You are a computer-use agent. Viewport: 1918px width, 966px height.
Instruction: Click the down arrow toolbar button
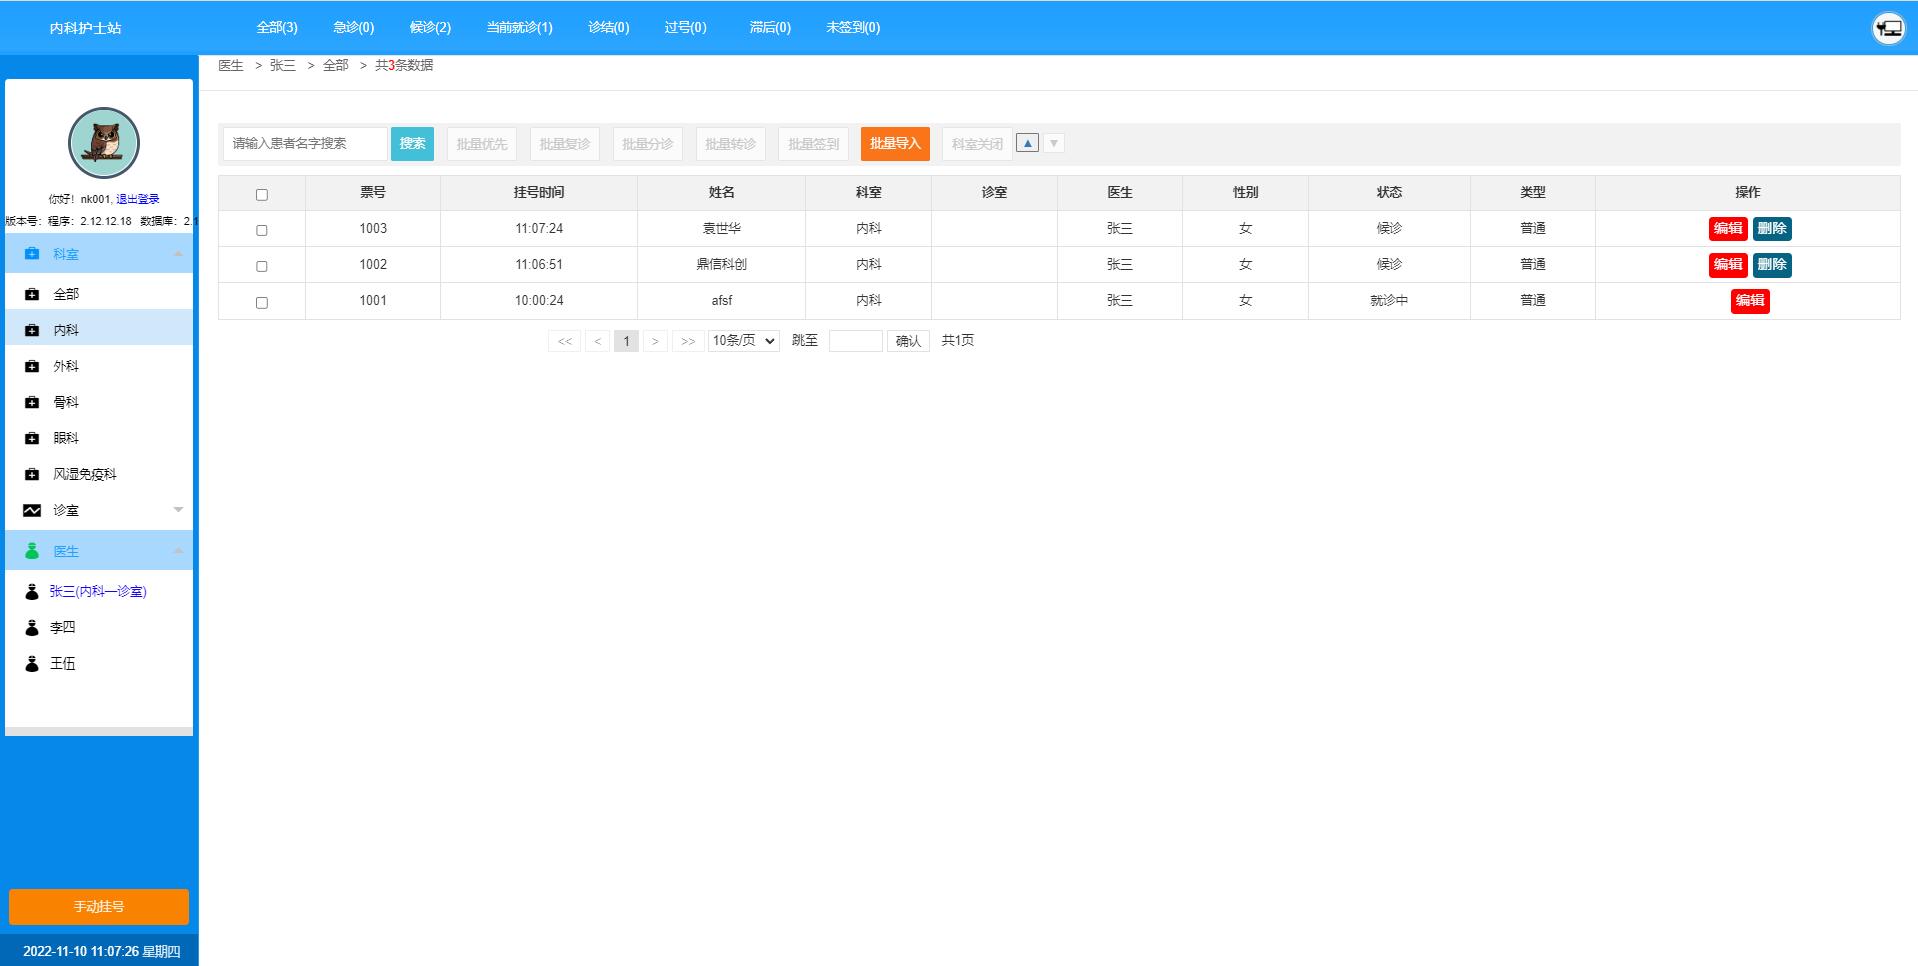click(1053, 143)
